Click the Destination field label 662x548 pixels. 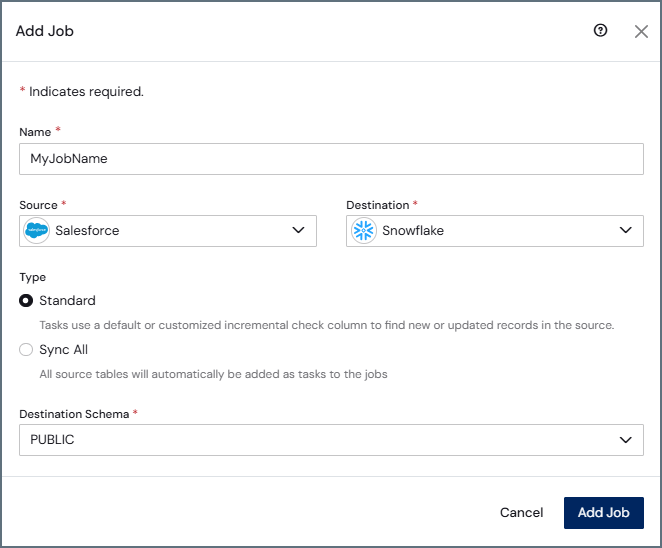coord(377,205)
